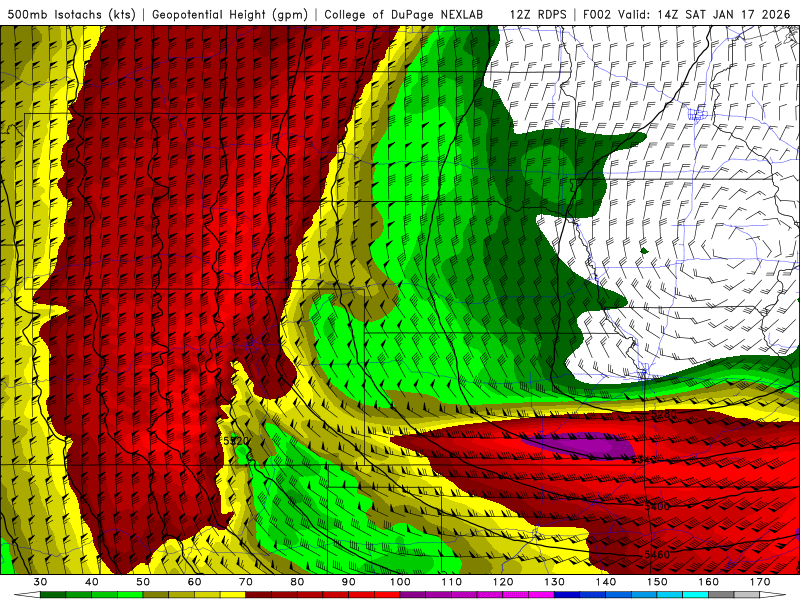The width and height of the screenshot is (800, 600).
Task: Click the 60 value on the color scale
Action: [x=194, y=582]
